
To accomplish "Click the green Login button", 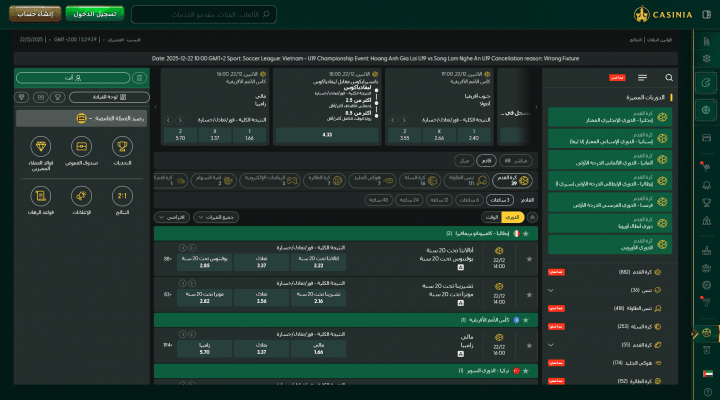I will click(95, 14).
